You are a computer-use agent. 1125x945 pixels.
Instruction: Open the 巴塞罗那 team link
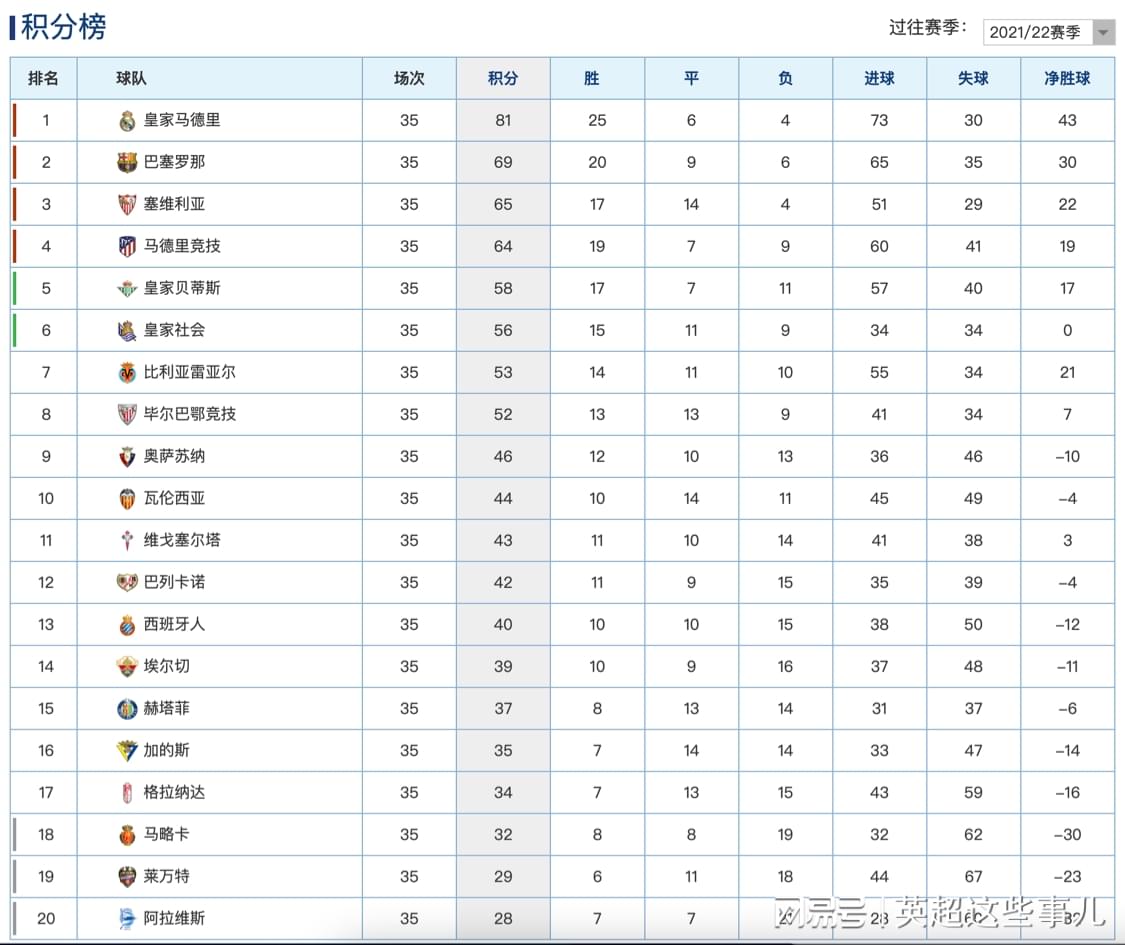[x=174, y=162]
